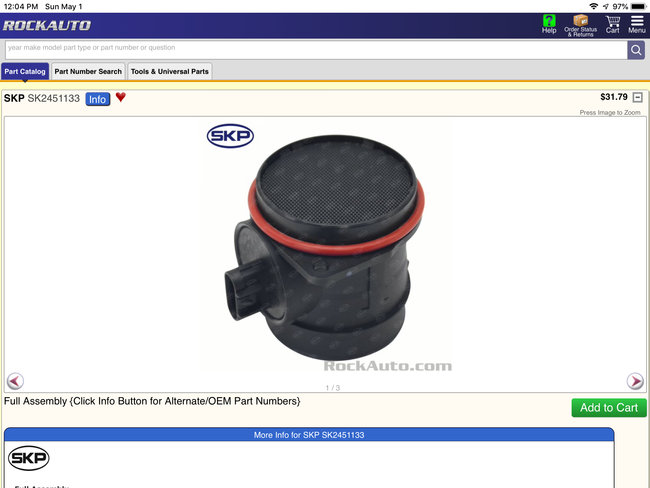This screenshot has height=488, width=650.
Task: Show previous product image arrow
Action: tap(15, 381)
